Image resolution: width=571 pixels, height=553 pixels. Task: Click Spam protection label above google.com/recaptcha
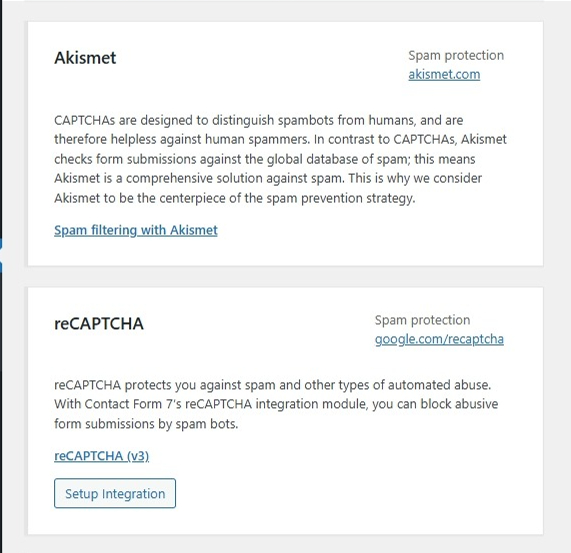click(x=422, y=320)
